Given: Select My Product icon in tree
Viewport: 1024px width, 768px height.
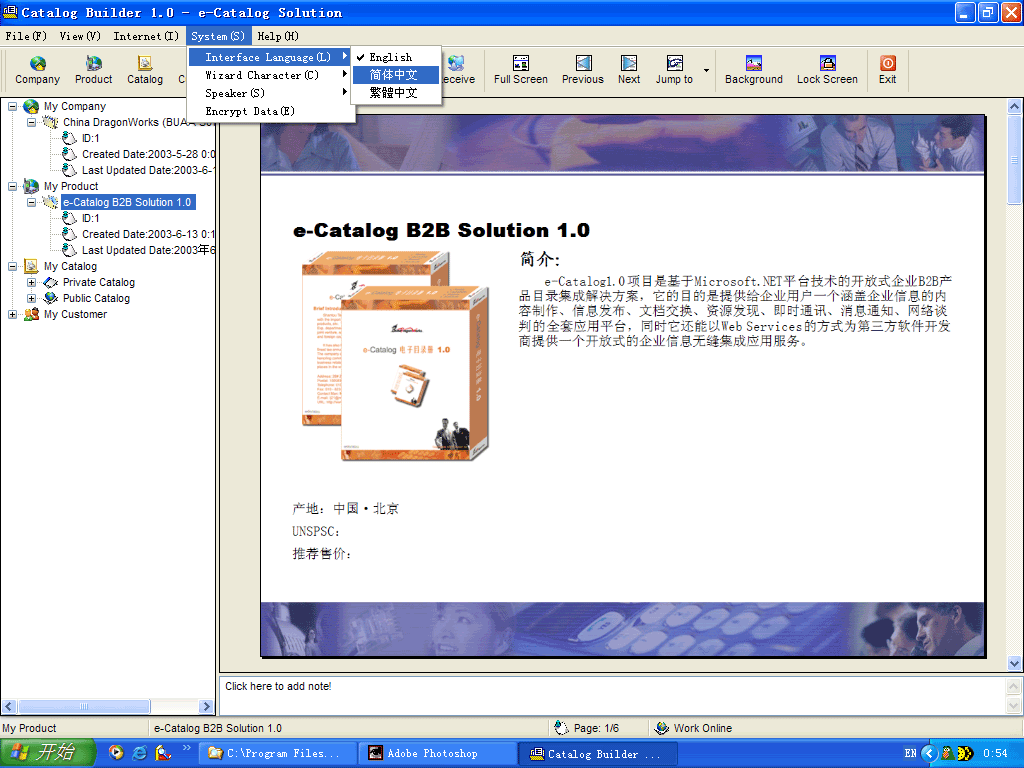Looking at the screenshot, I should 31,186.
